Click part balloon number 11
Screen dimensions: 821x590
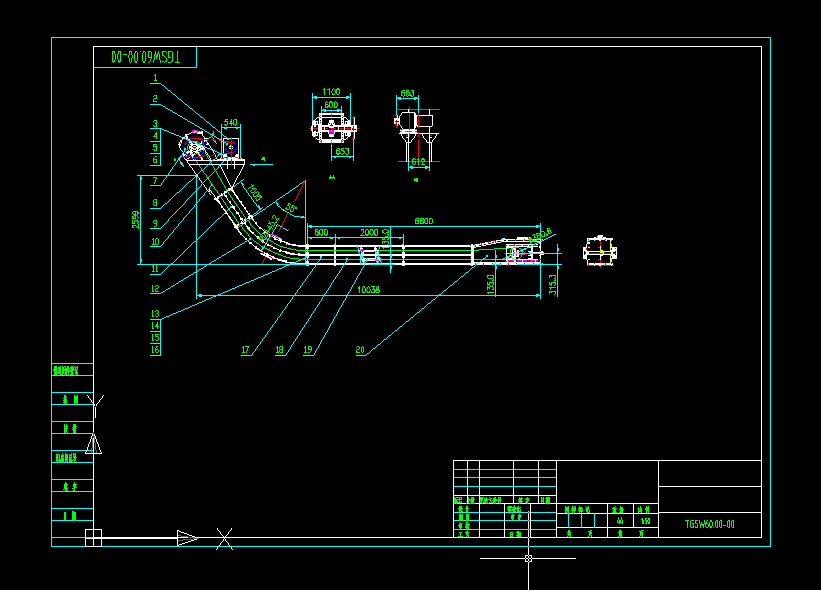click(155, 269)
